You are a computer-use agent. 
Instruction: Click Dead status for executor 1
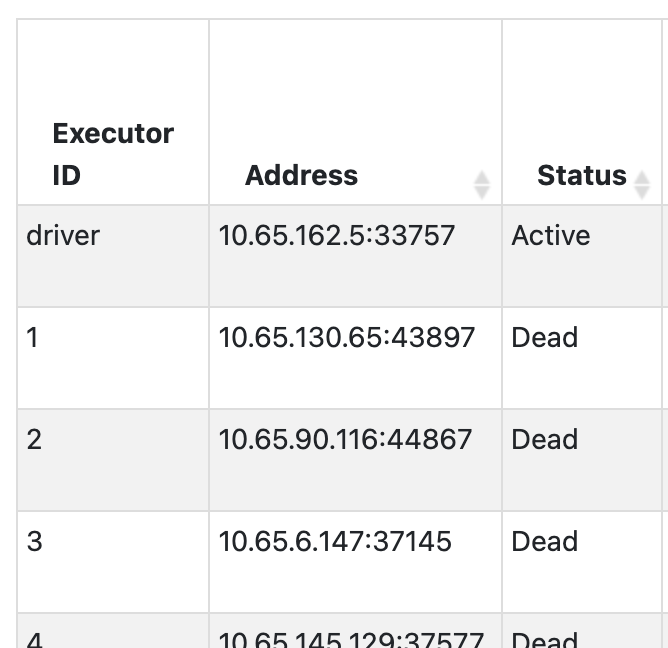[545, 338]
